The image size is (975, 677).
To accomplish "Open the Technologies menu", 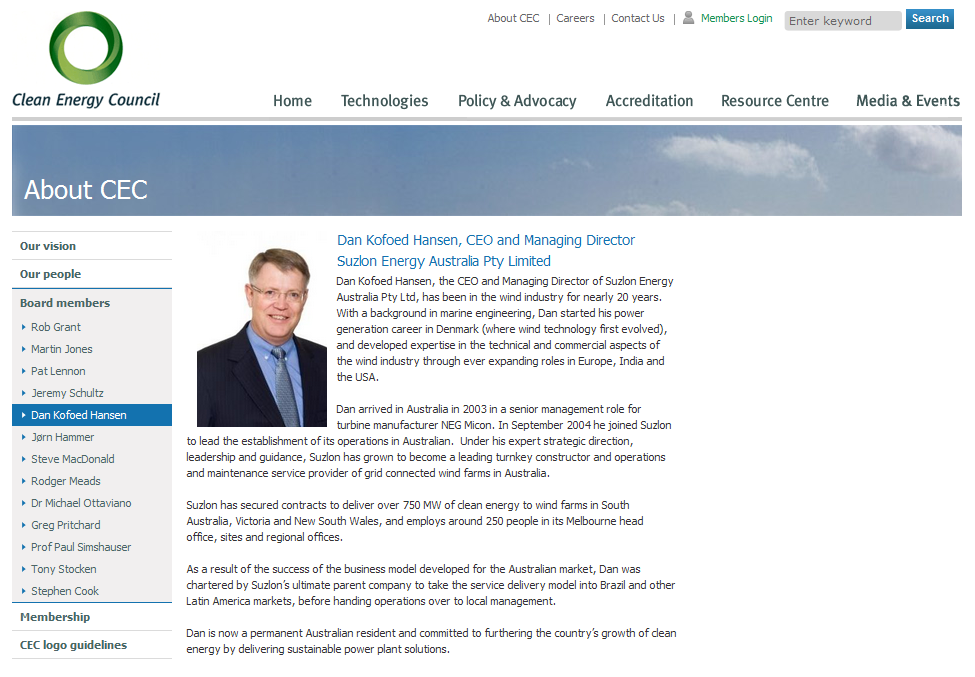I will [384, 101].
